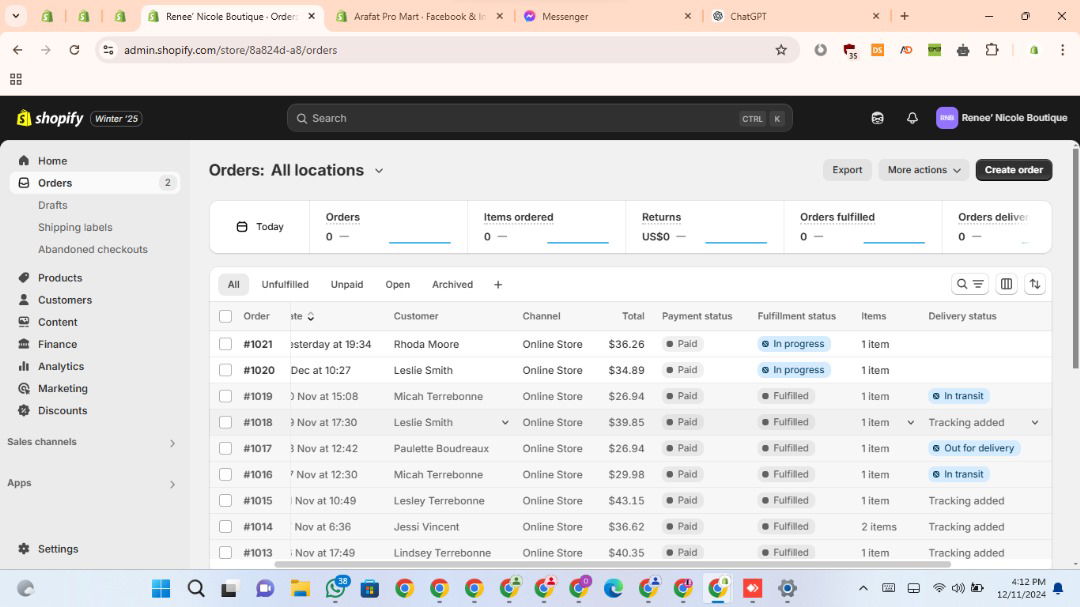Viewport: 1080px width, 607px height.
Task: Open WhatsApp from the taskbar
Action: point(335,588)
